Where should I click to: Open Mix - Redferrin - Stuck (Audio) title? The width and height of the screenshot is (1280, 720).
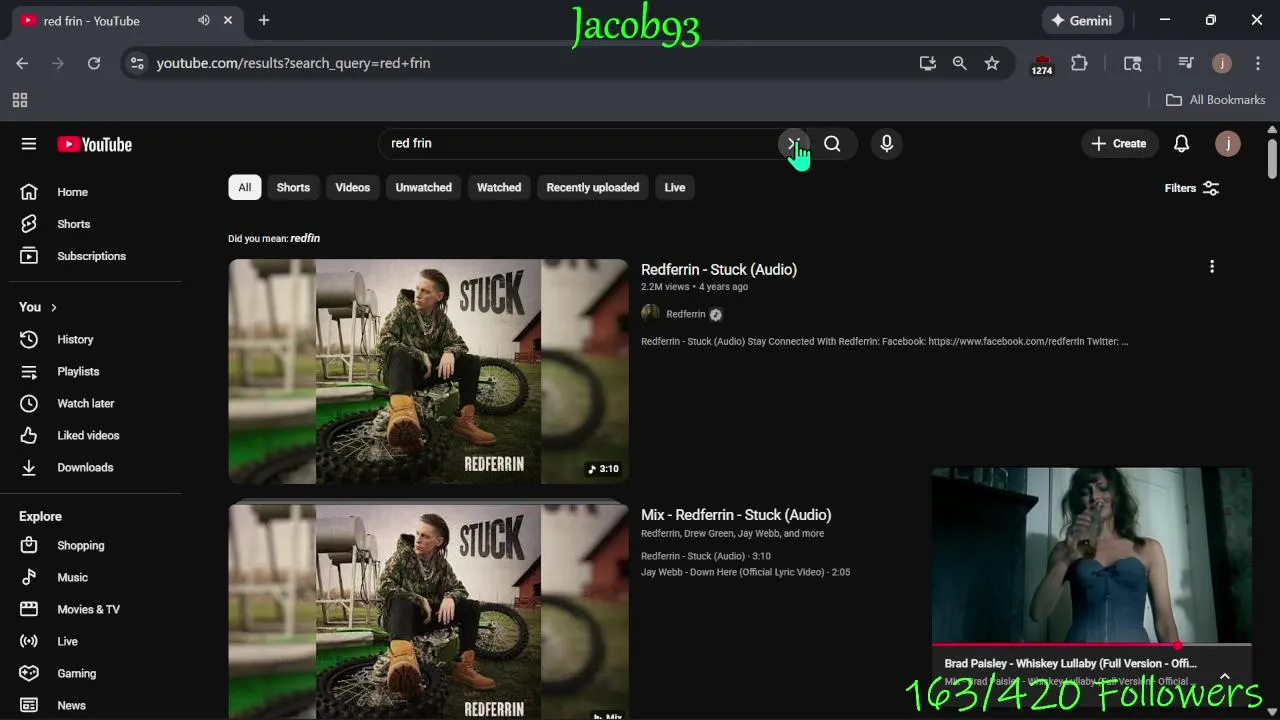(x=736, y=515)
